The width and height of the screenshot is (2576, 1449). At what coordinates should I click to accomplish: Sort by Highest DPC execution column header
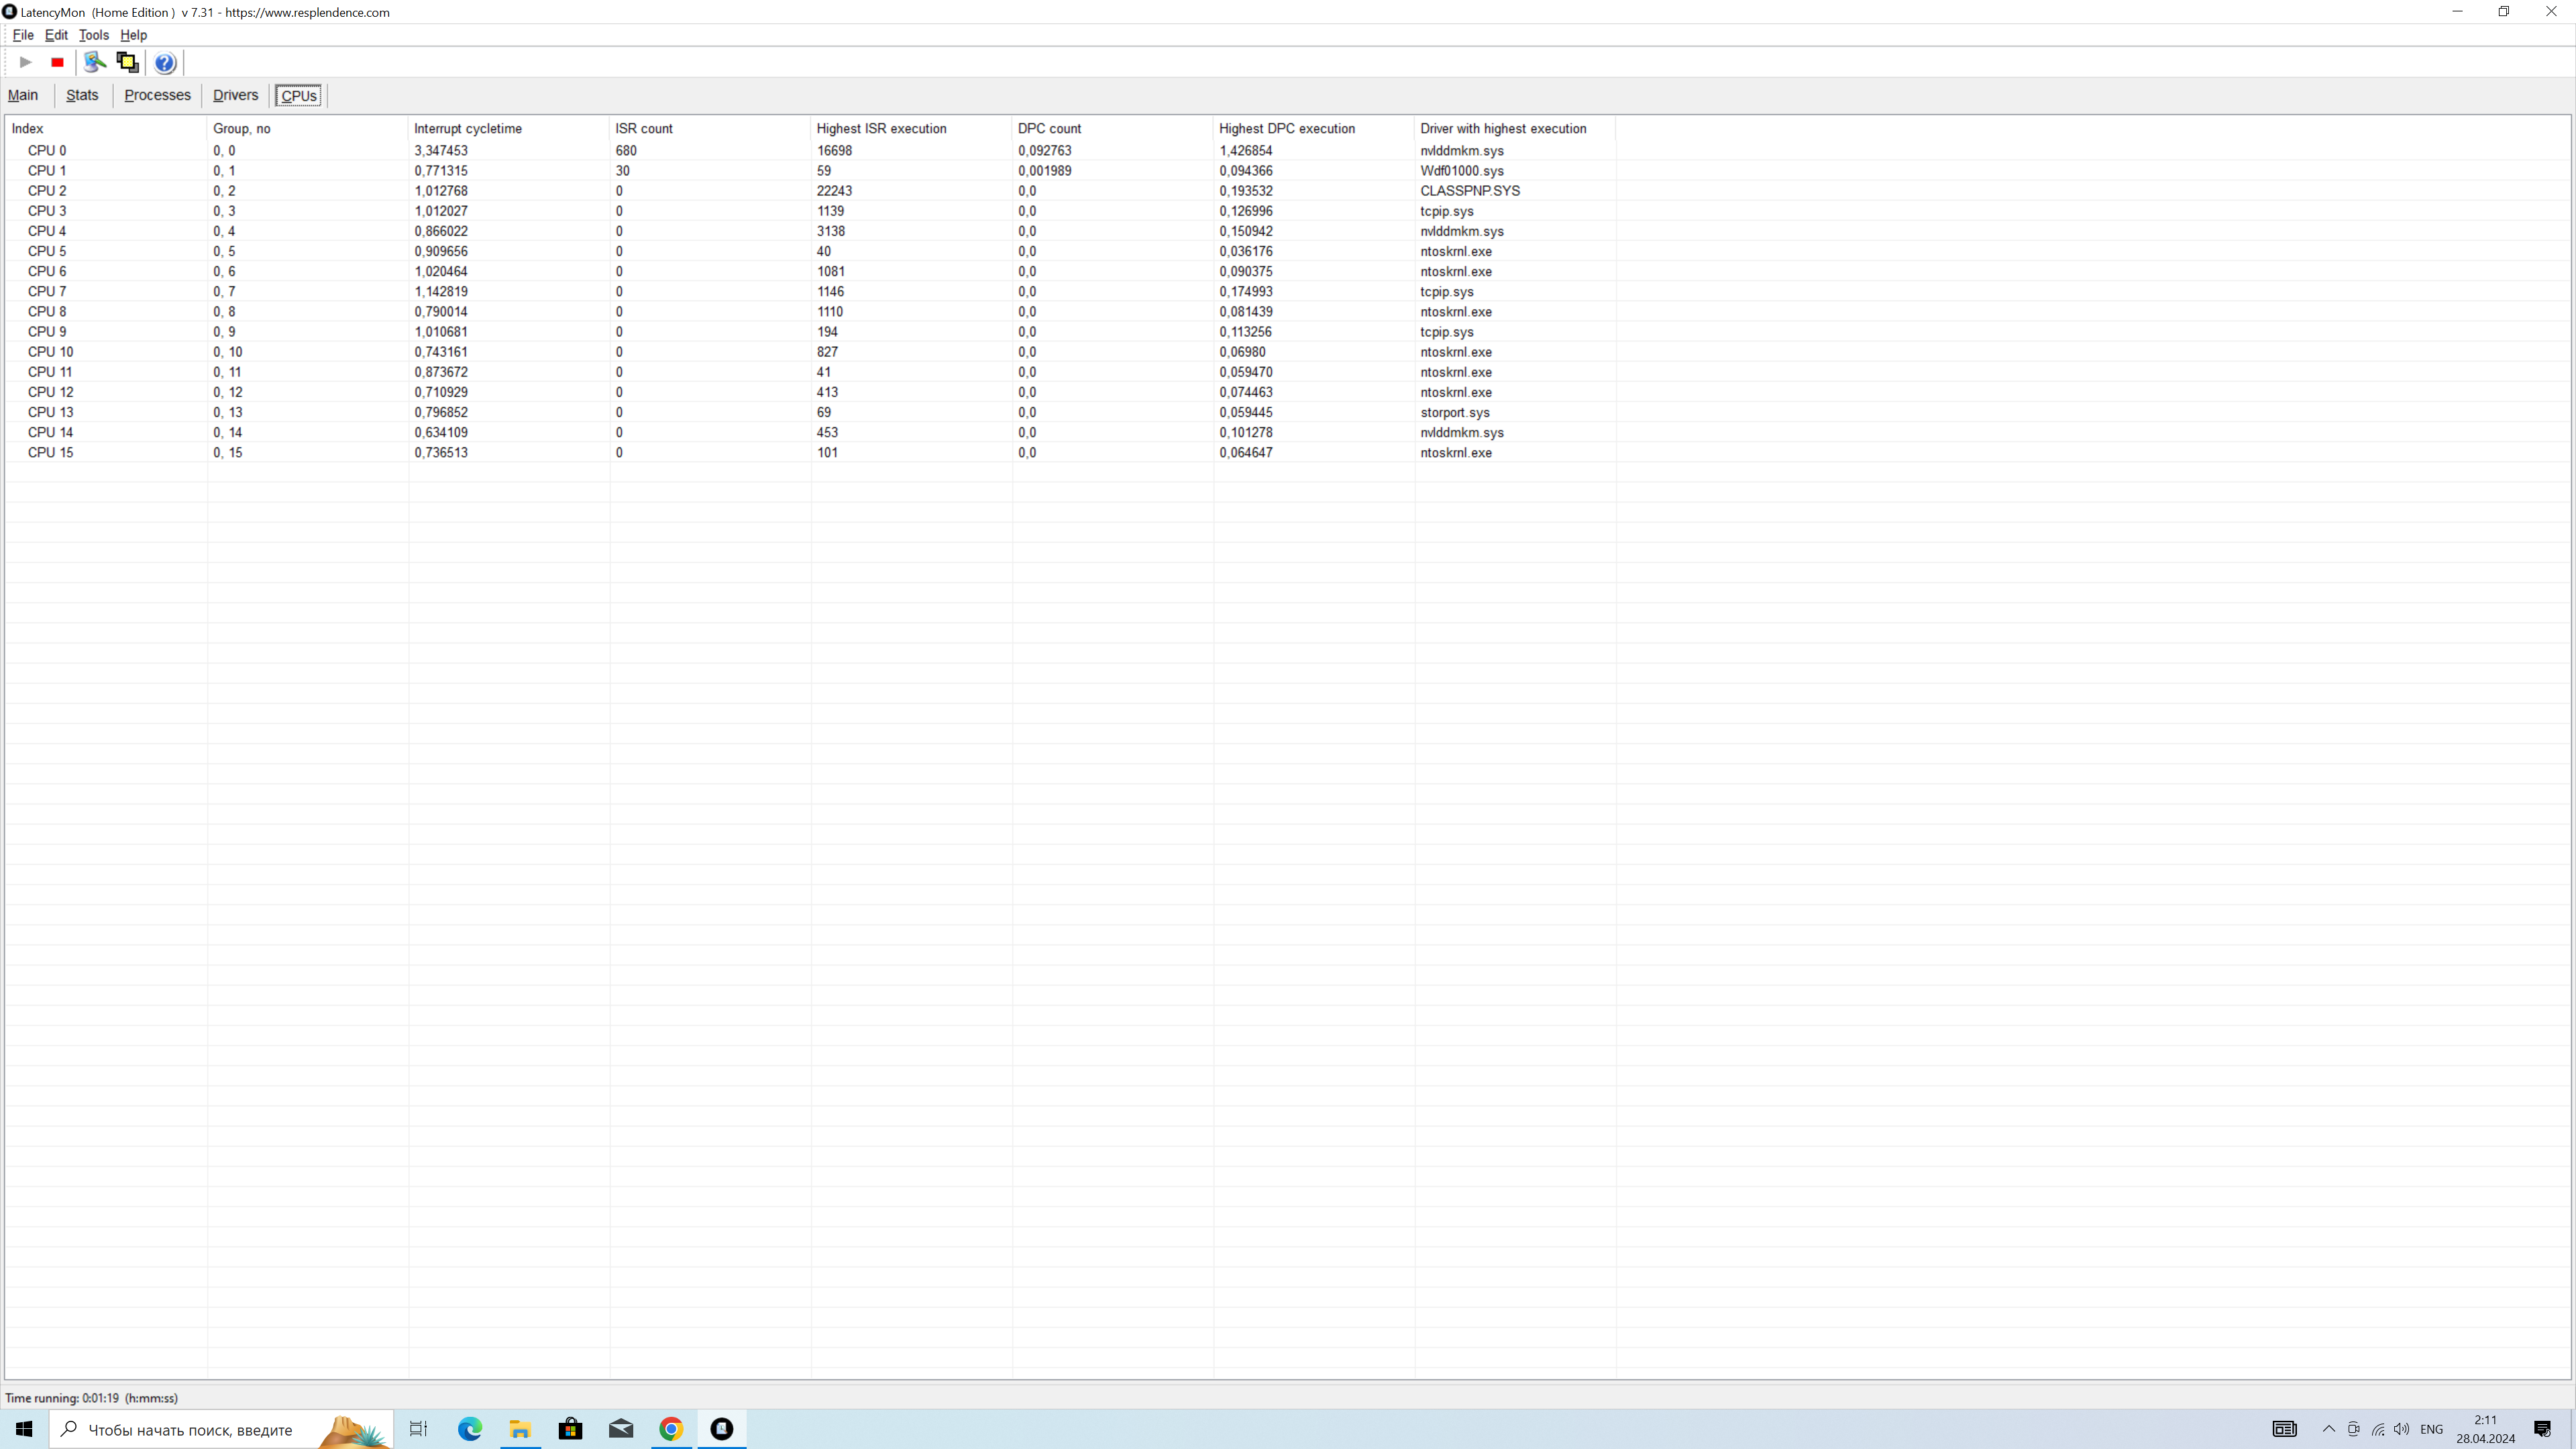click(1286, 129)
